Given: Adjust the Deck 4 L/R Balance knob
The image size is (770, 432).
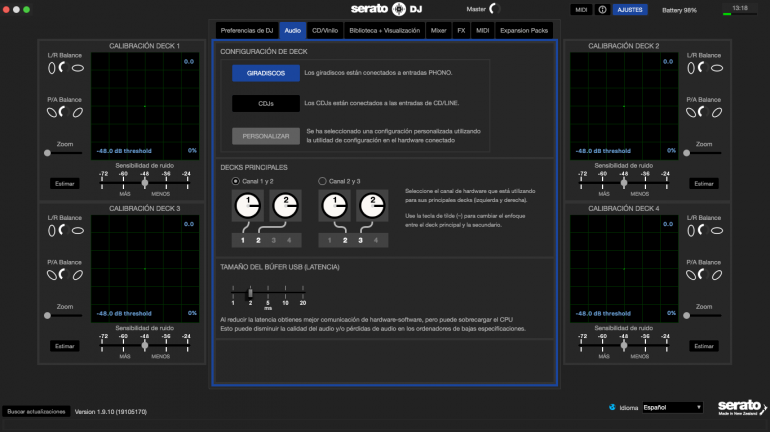Looking at the screenshot, I should 703,230.
